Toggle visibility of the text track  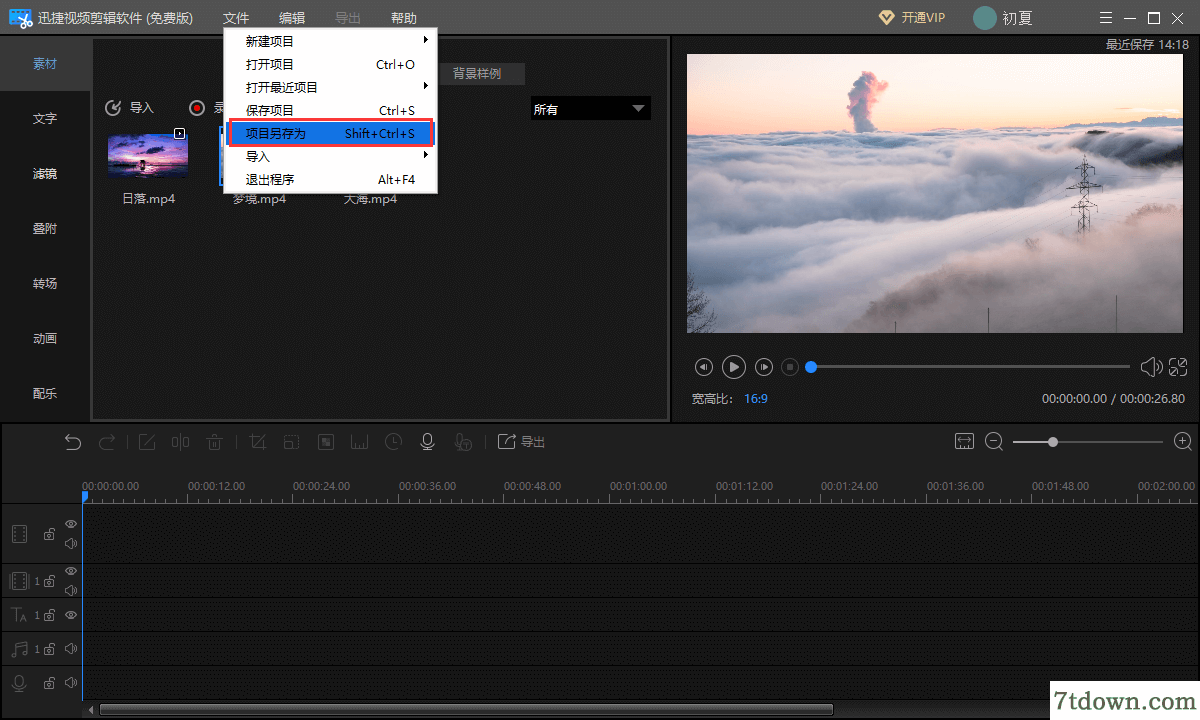[71, 615]
